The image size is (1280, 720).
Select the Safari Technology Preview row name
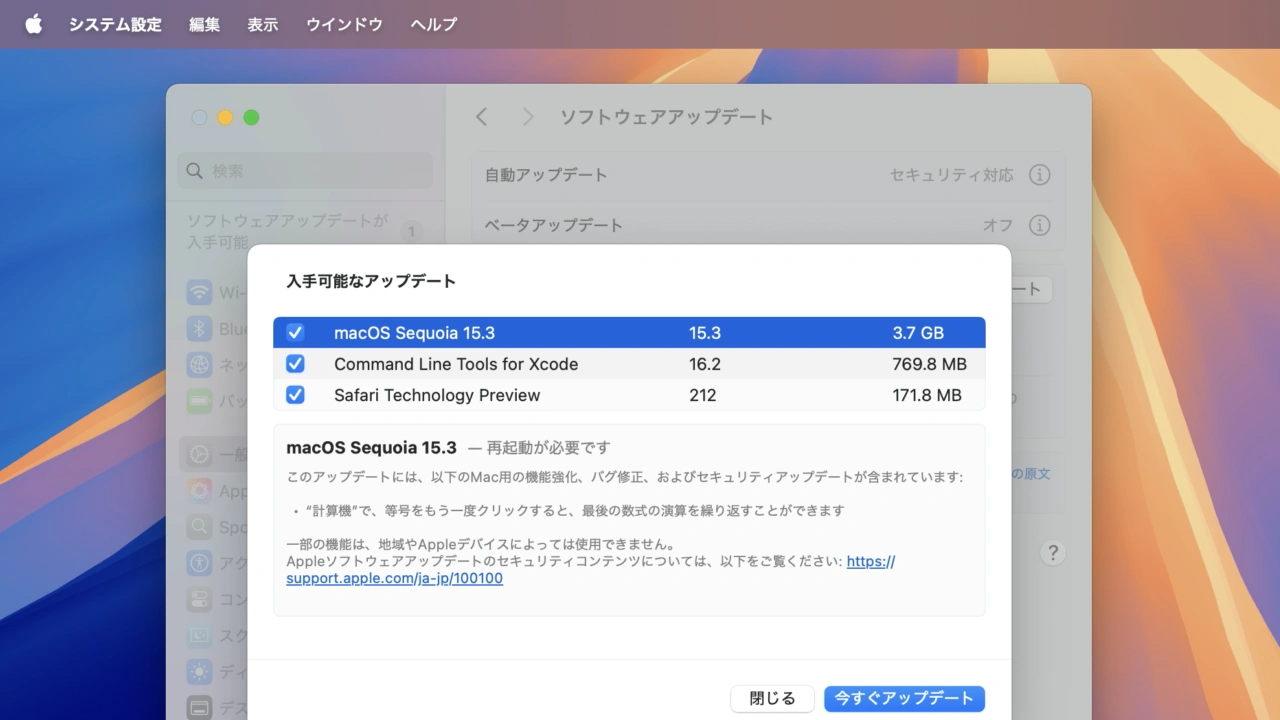(x=437, y=395)
